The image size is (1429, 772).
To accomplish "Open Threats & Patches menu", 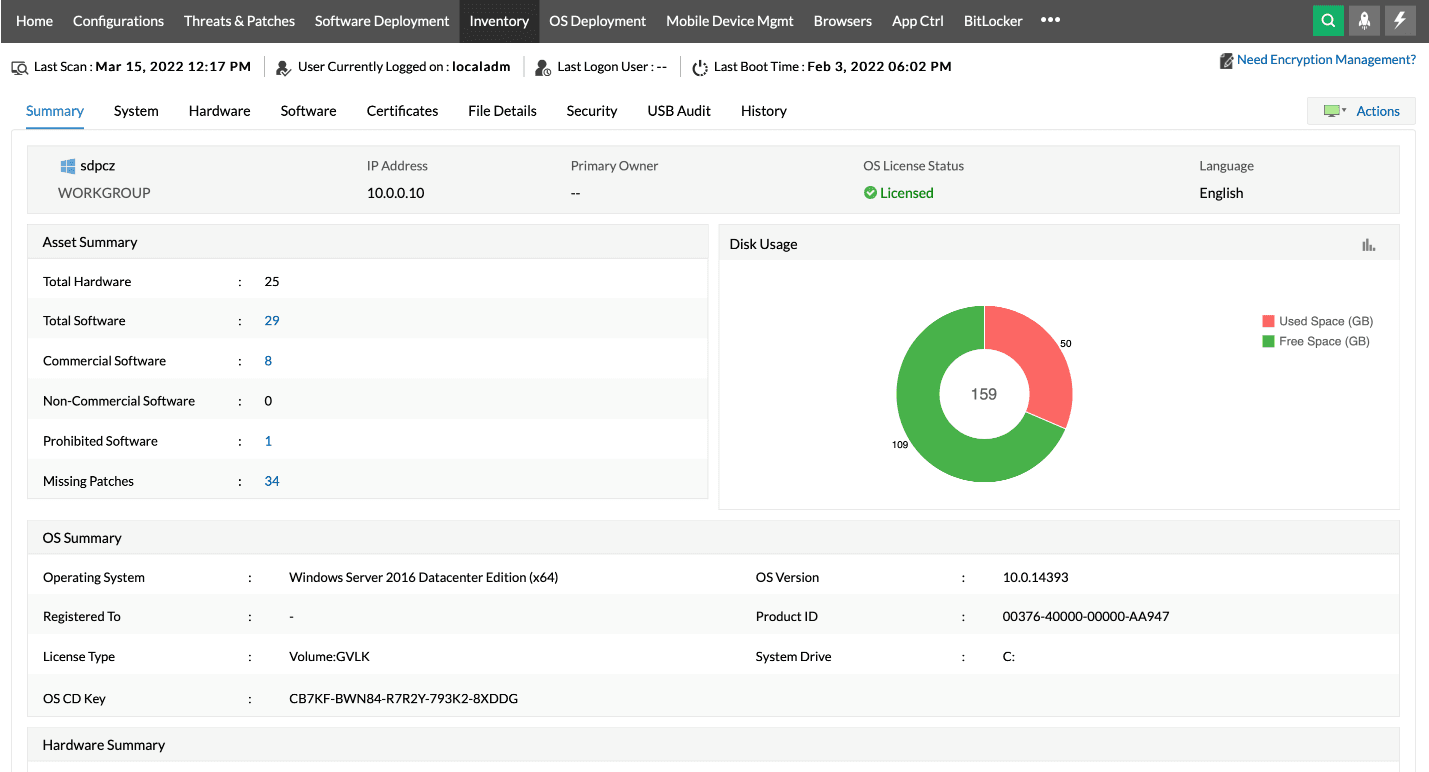I will 239,21.
